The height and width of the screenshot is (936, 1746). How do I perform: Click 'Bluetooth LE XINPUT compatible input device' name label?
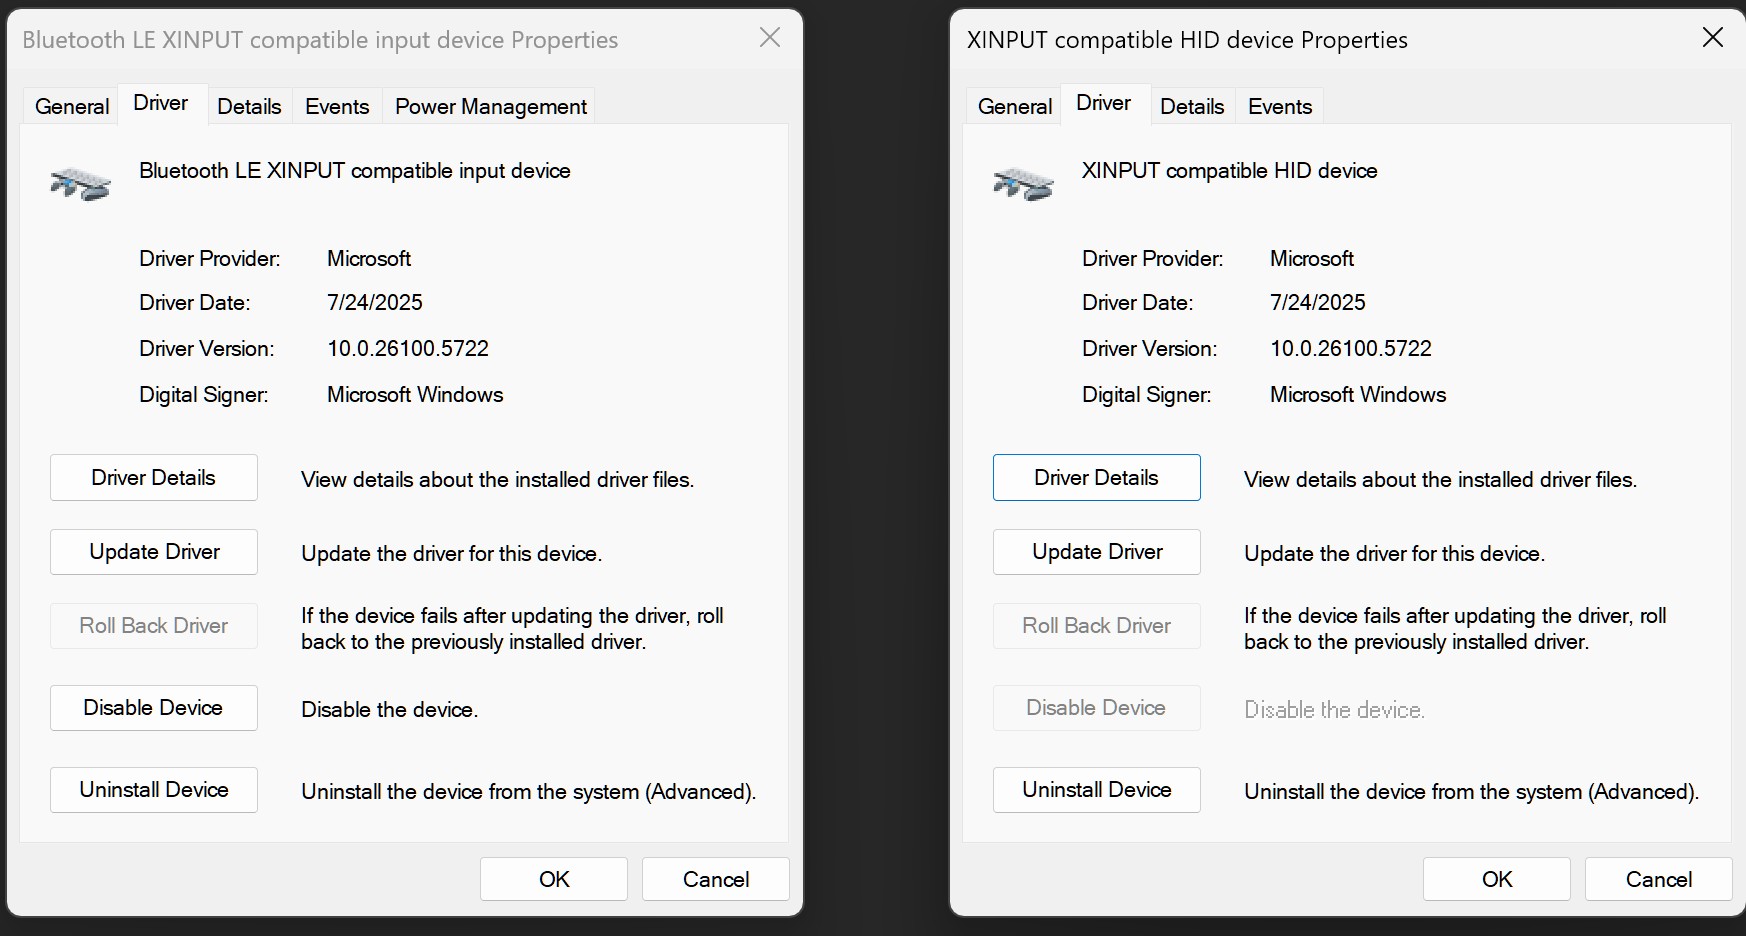point(355,171)
